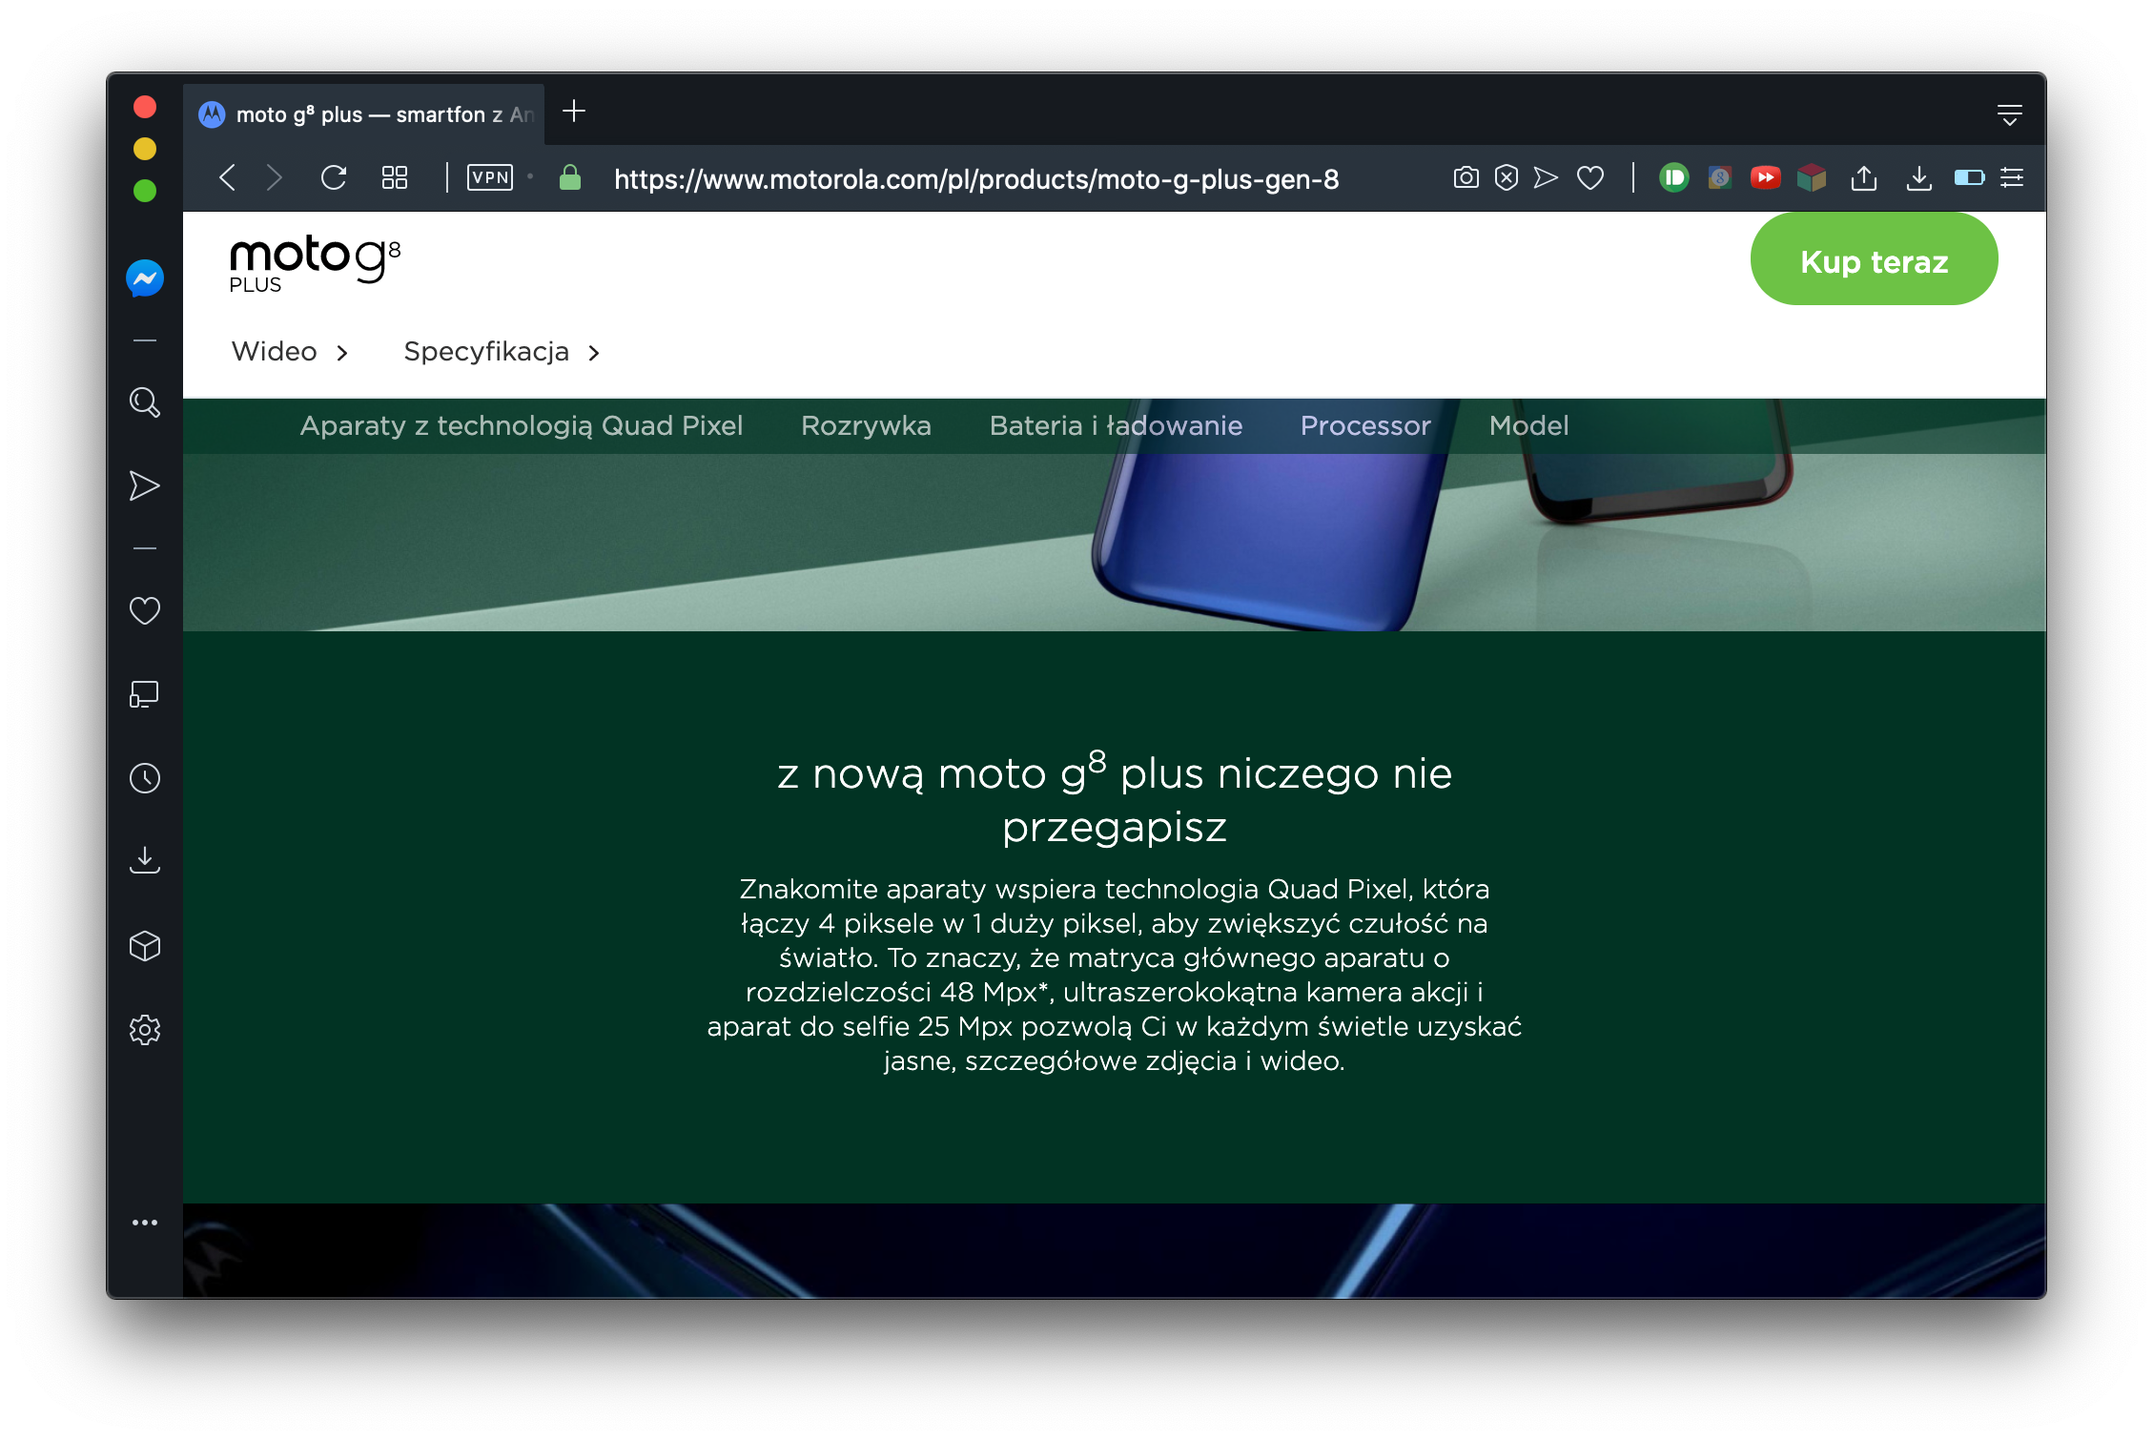Open the sidebar search icon

point(145,402)
